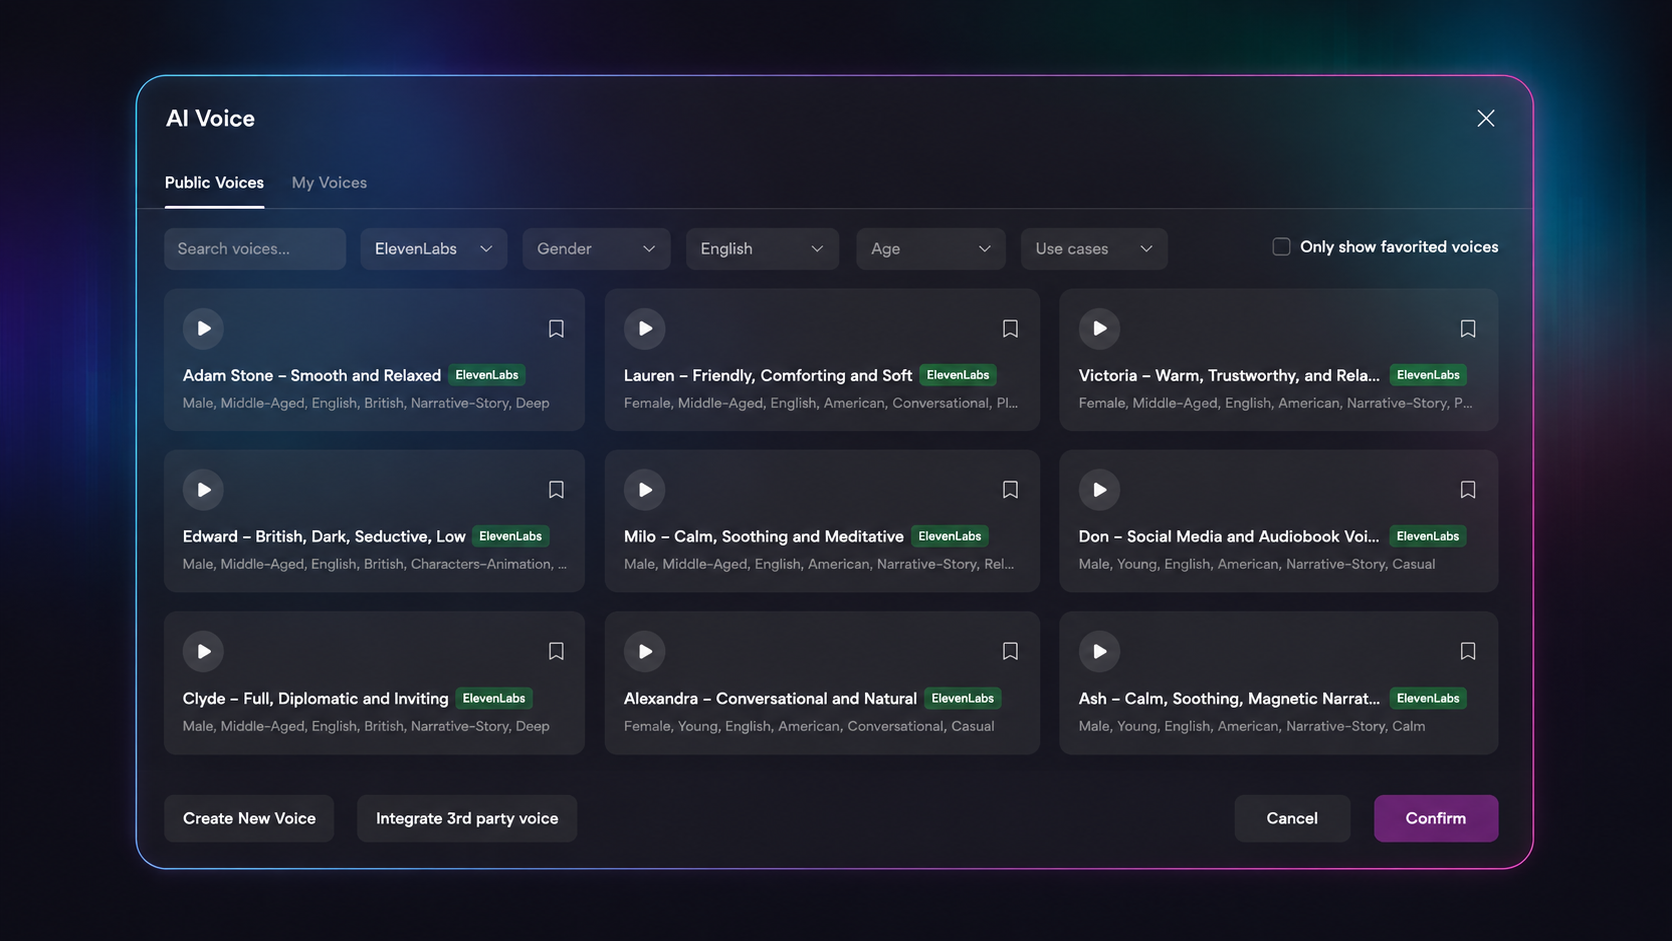Viewport: 1672px width, 941px height.
Task: Click Integrate 3rd party voice button
Action: (467, 818)
